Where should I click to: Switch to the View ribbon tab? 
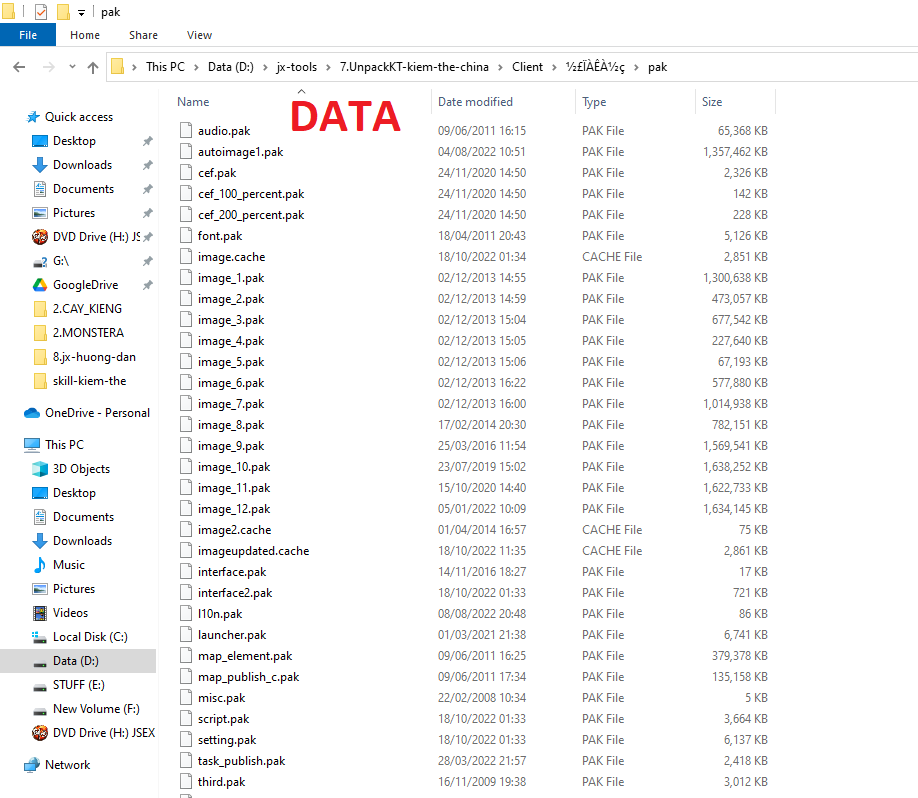coord(199,34)
